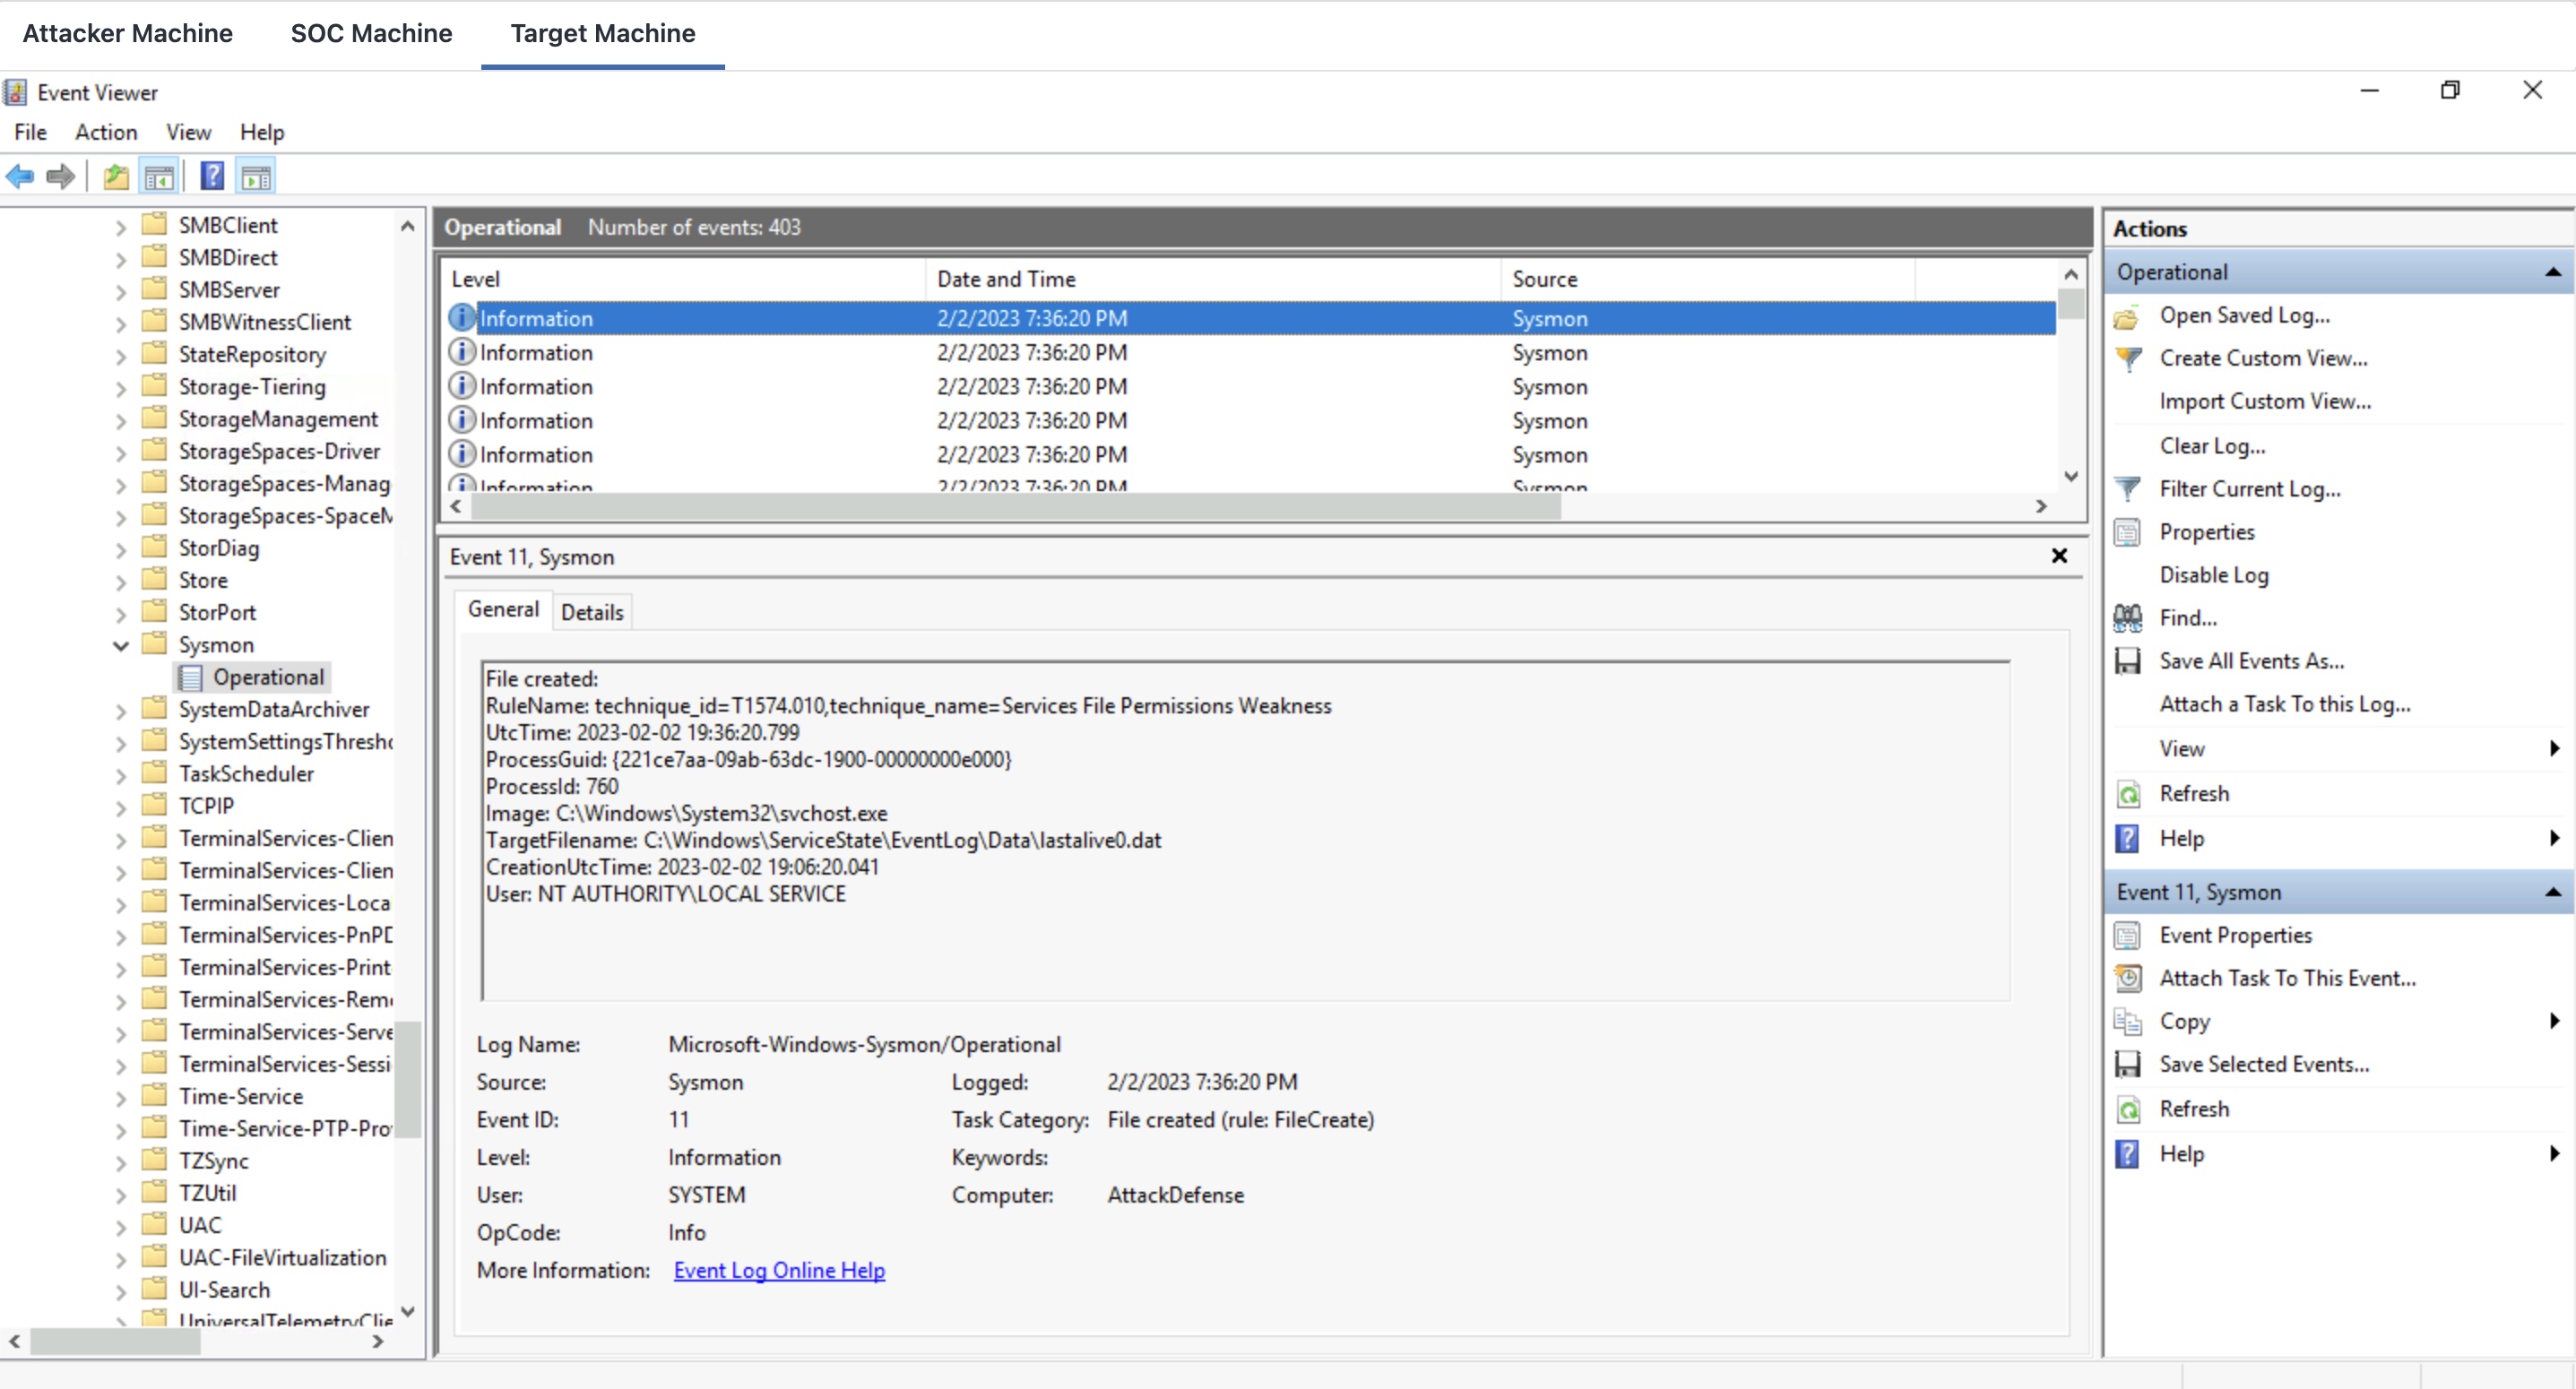Toggle the Show/Hide Action Pane icon
Screen dimensions: 2576x1389
256,177
